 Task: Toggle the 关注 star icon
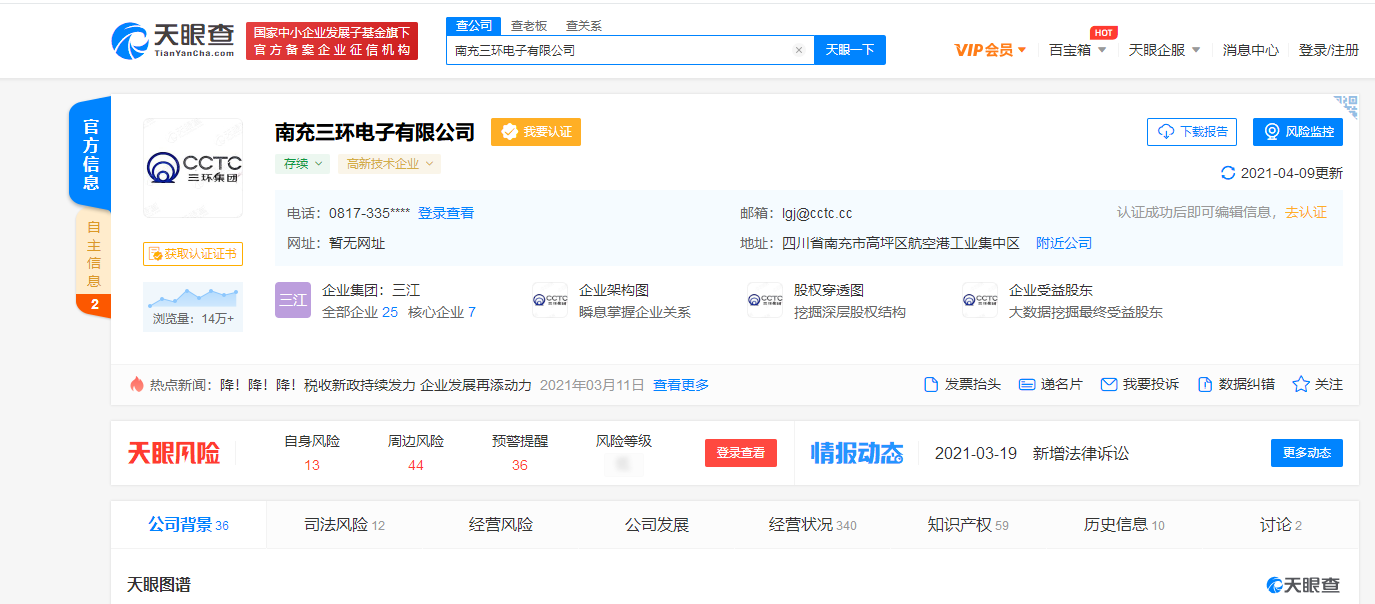(1301, 384)
